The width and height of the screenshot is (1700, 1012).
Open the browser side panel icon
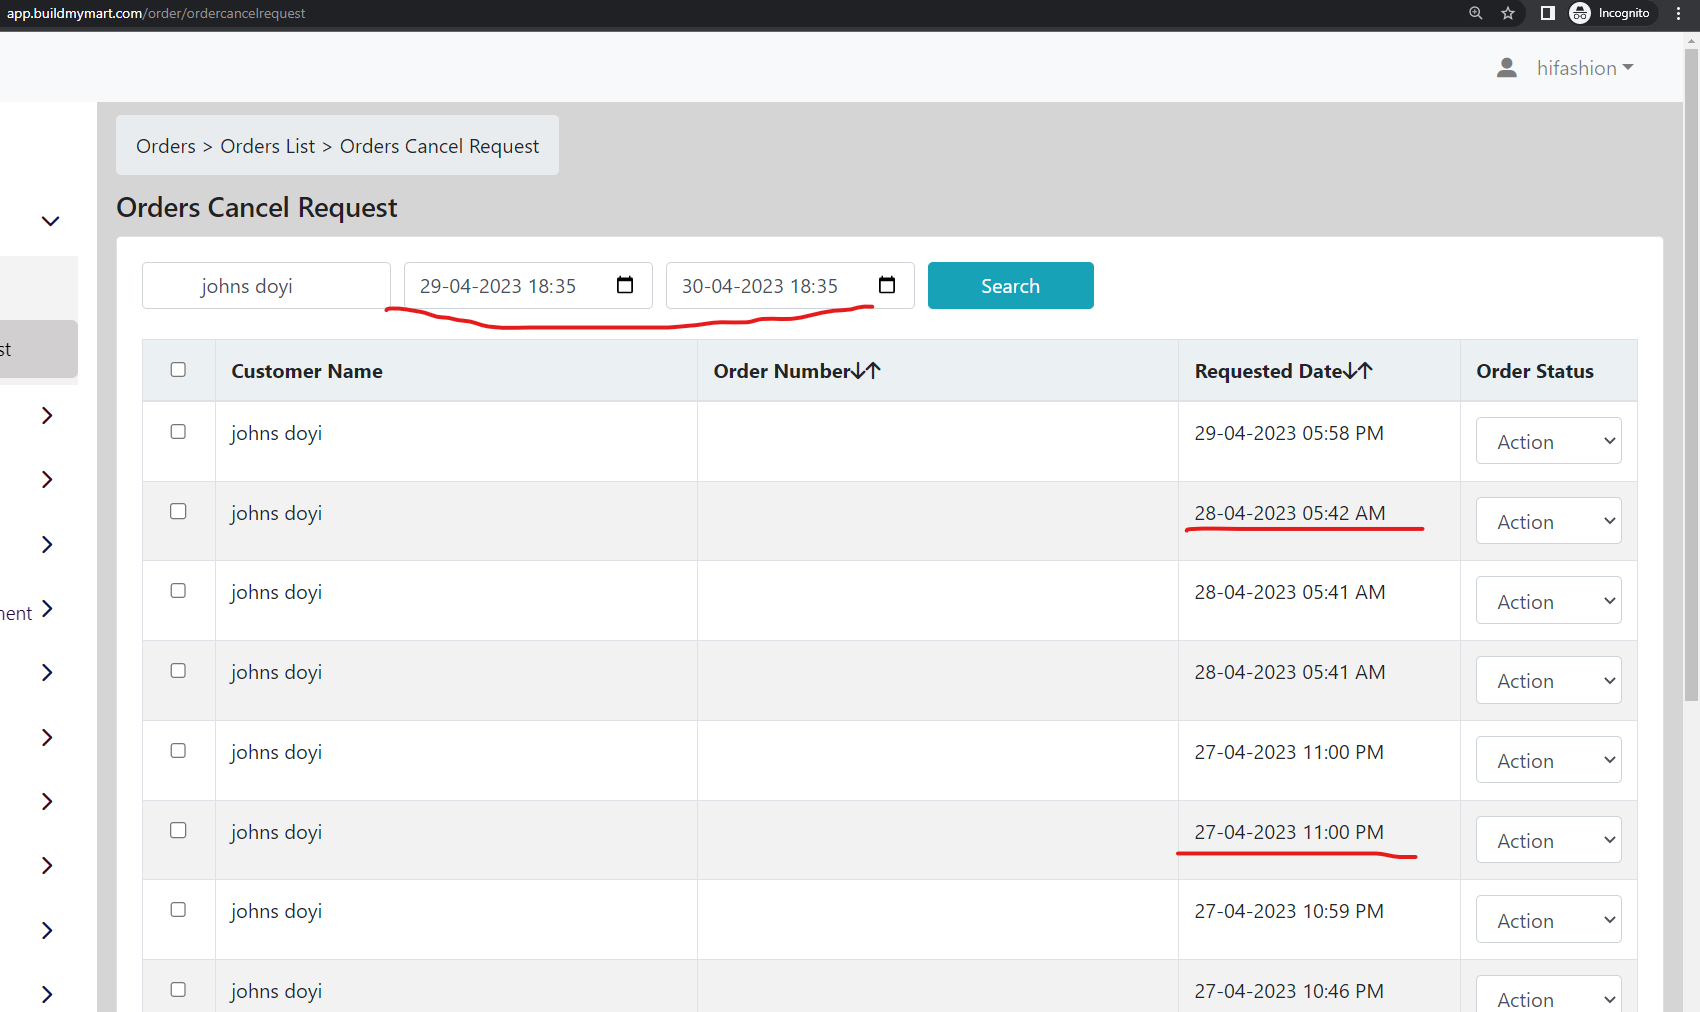point(1547,13)
